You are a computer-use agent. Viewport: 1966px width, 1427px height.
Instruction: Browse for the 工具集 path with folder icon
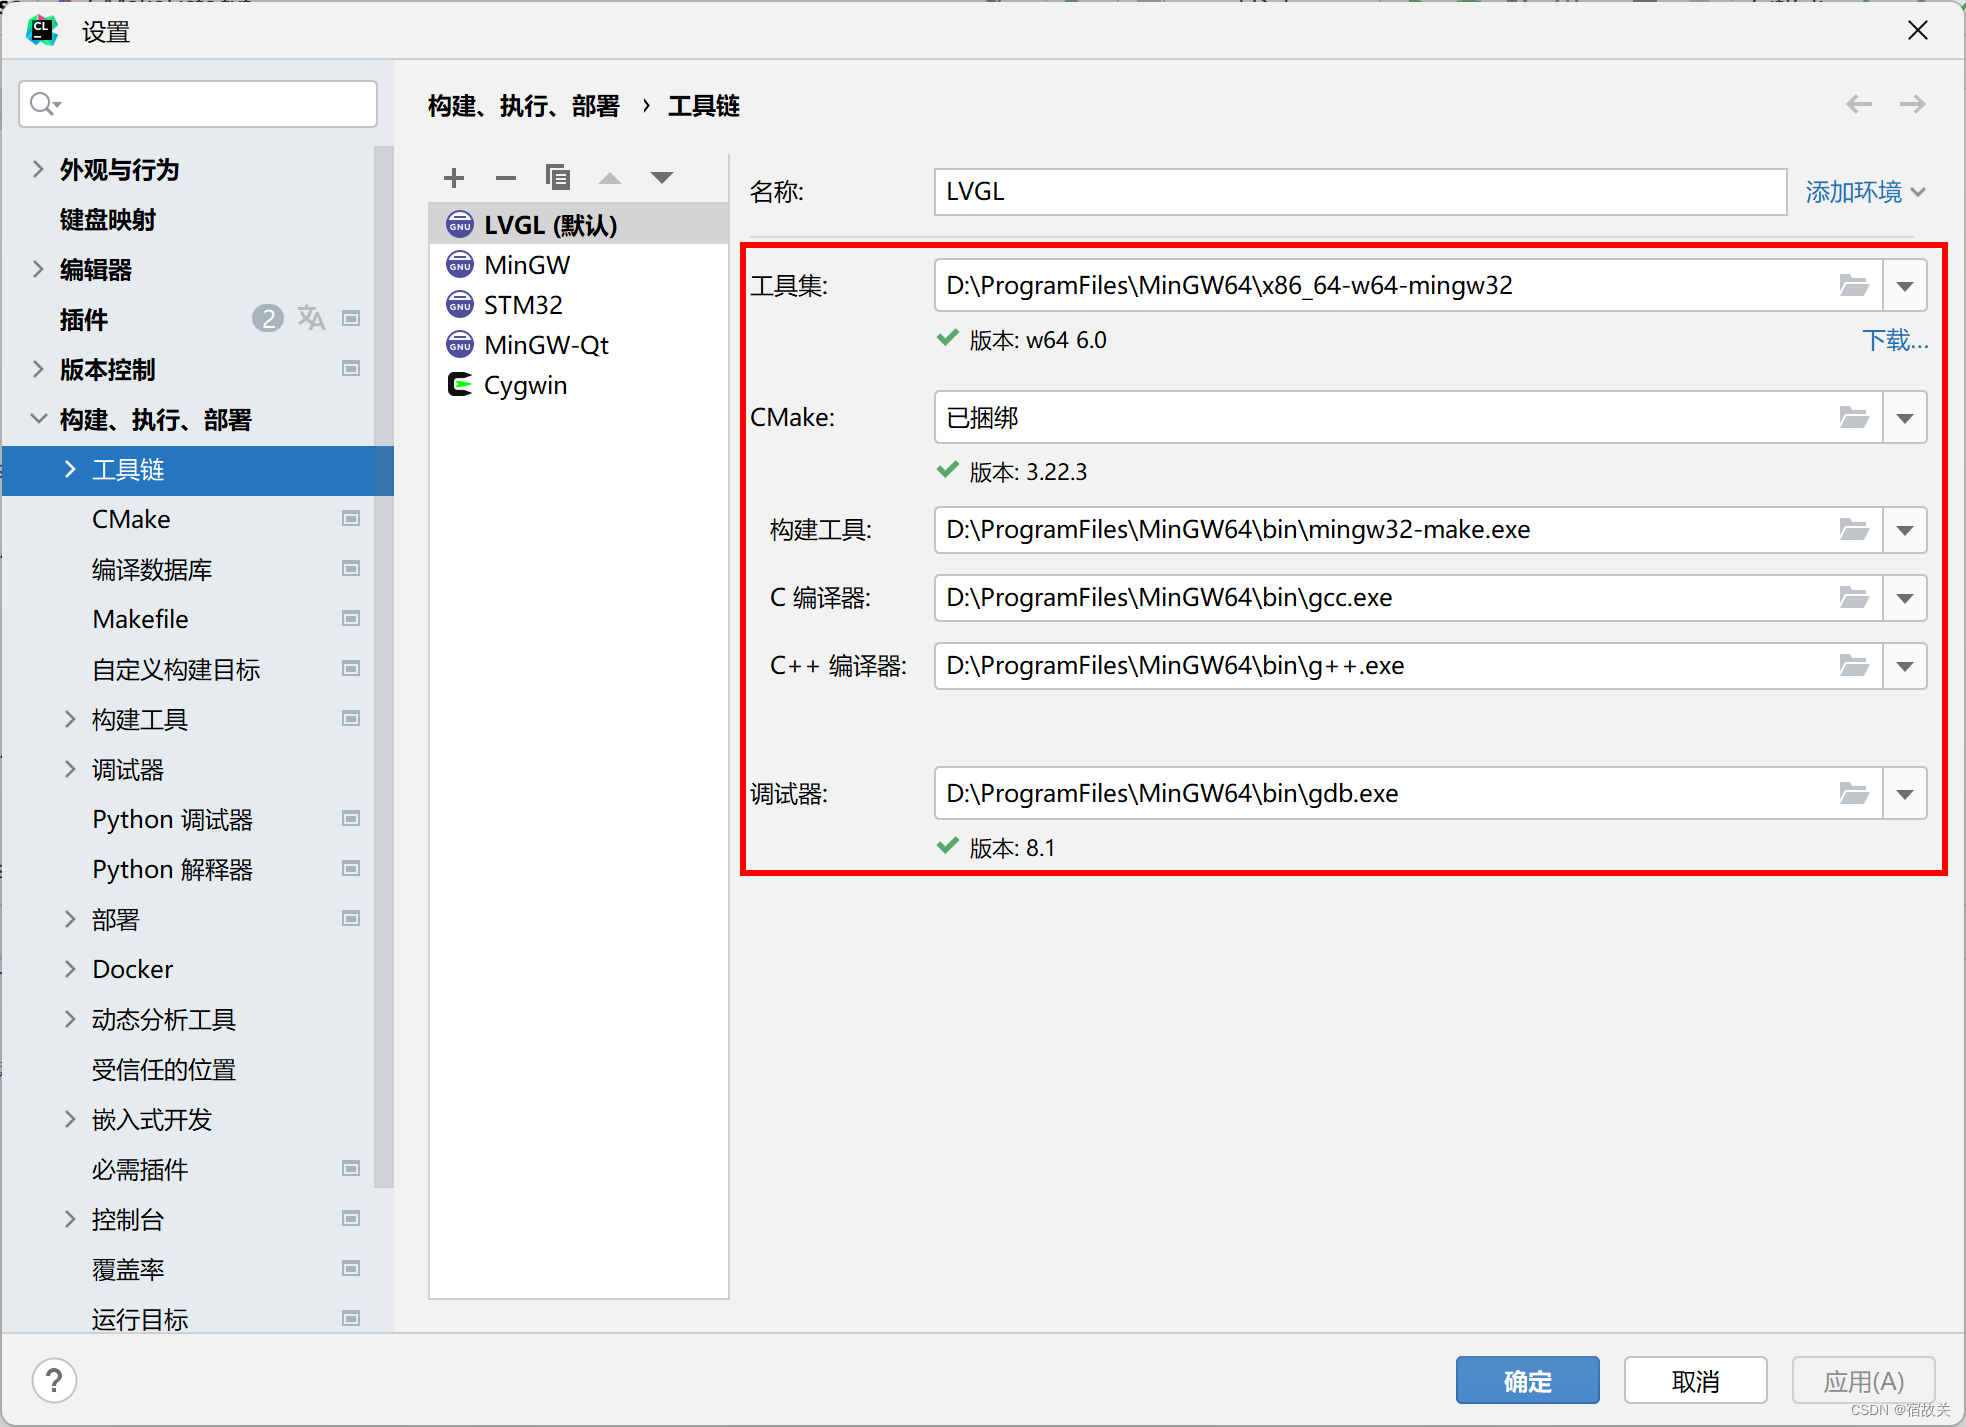(x=1853, y=285)
